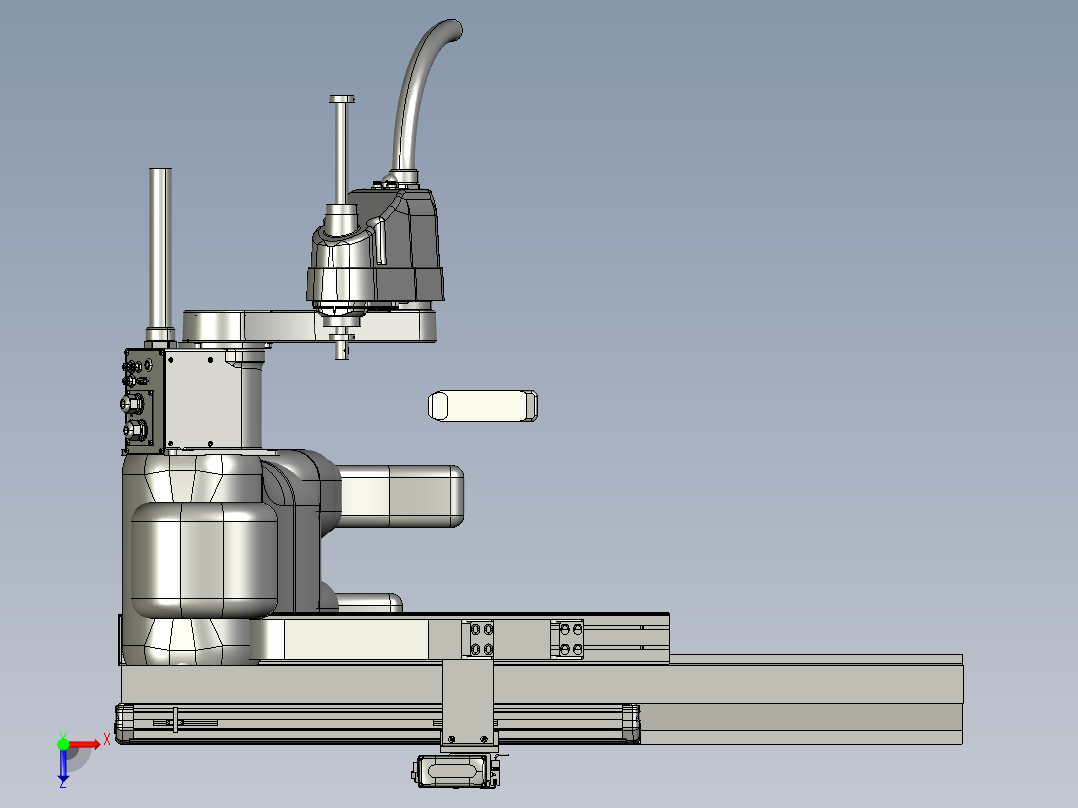
Task: Click the red X axis arrow on triad
Action: point(85,744)
